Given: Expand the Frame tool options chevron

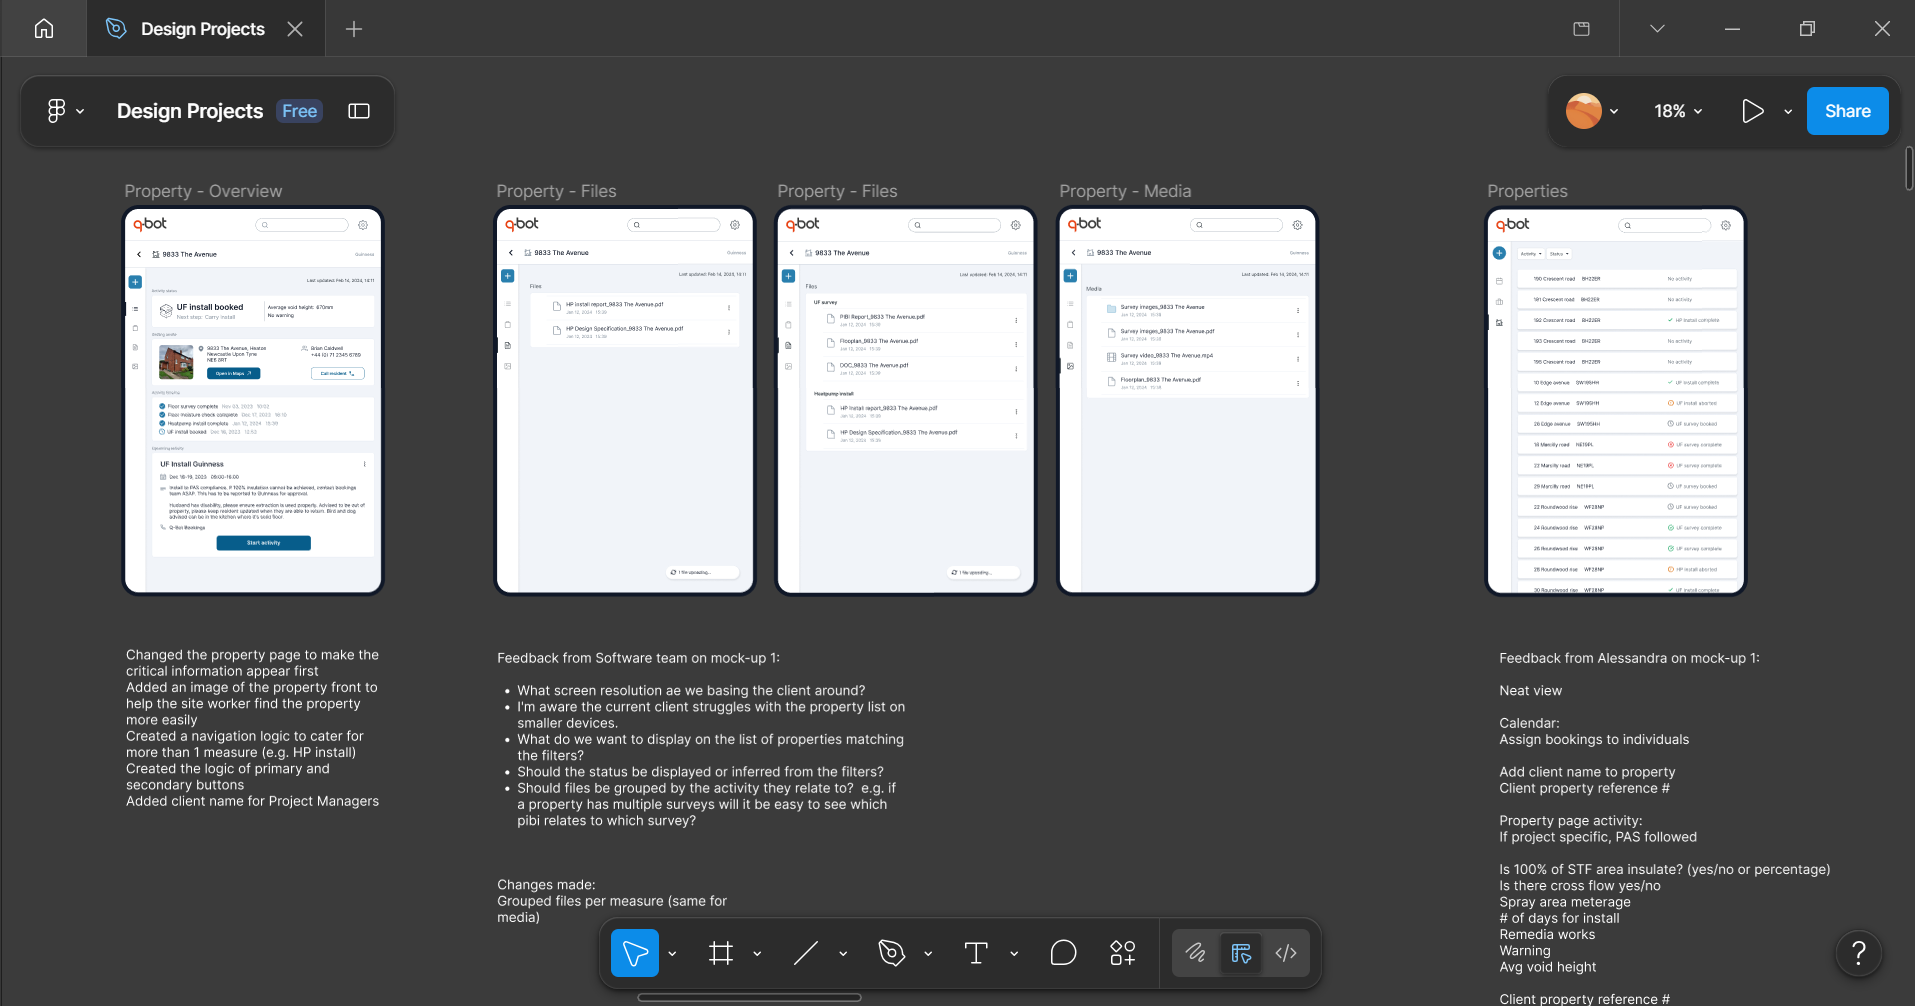Looking at the screenshot, I should coord(757,954).
